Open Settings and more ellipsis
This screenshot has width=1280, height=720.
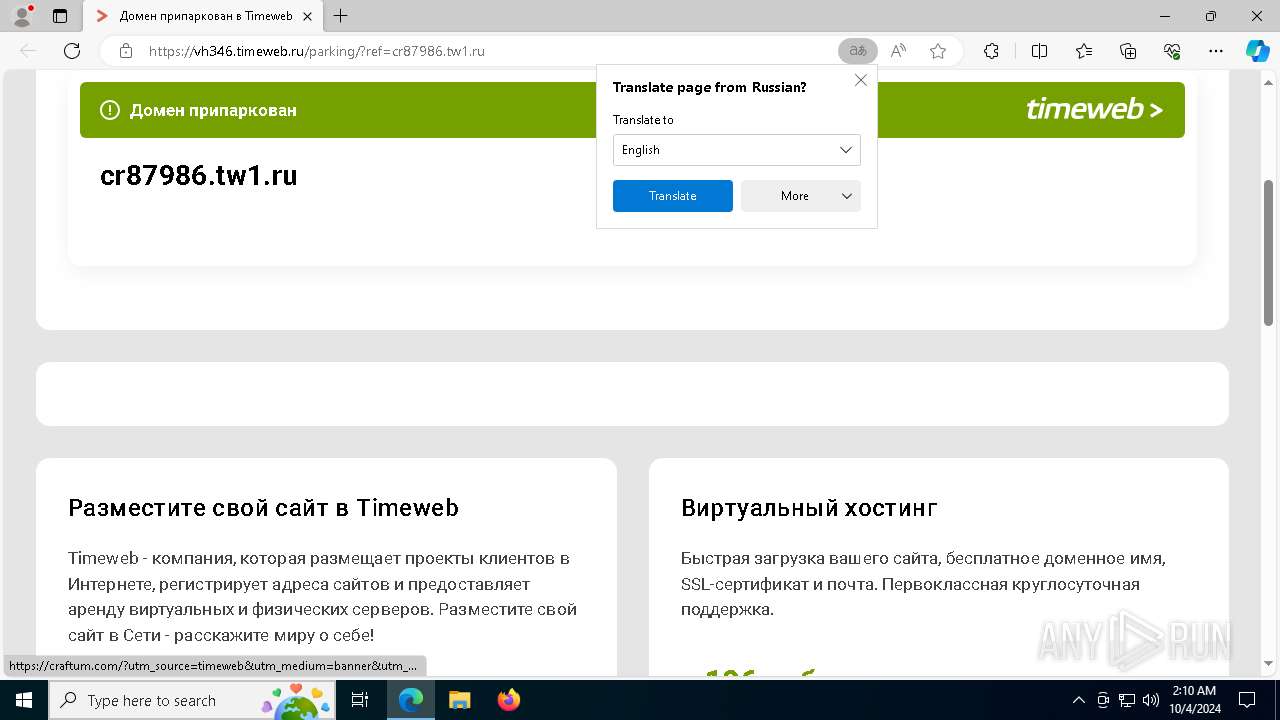coord(1216,51)
